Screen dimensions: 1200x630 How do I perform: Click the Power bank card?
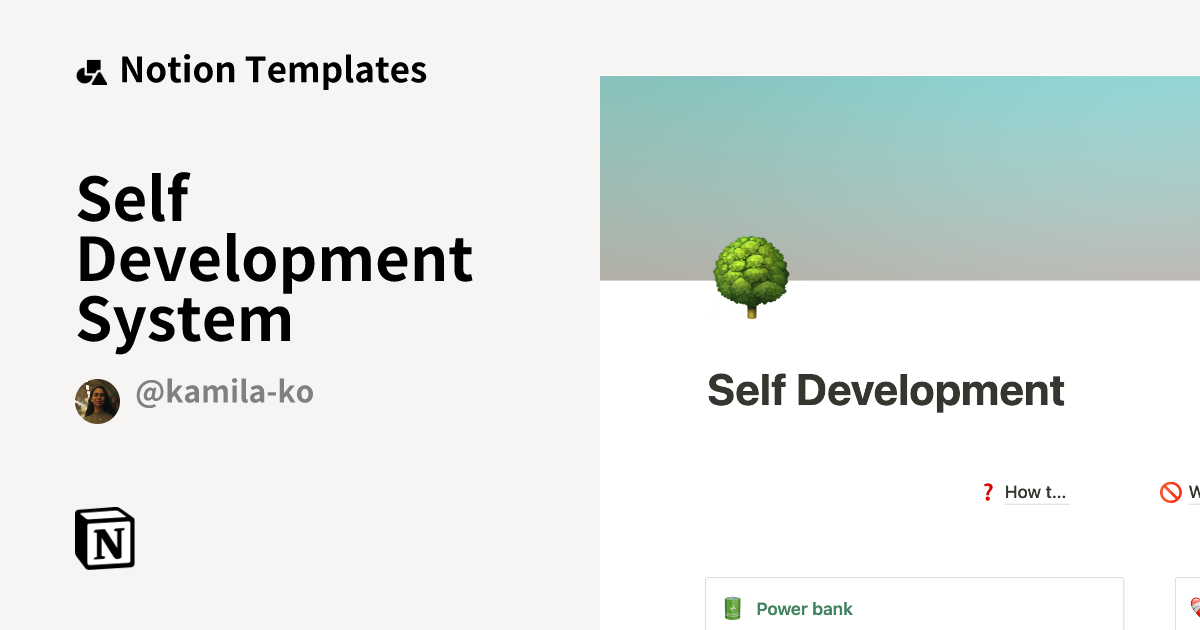[x=914, y=605]
